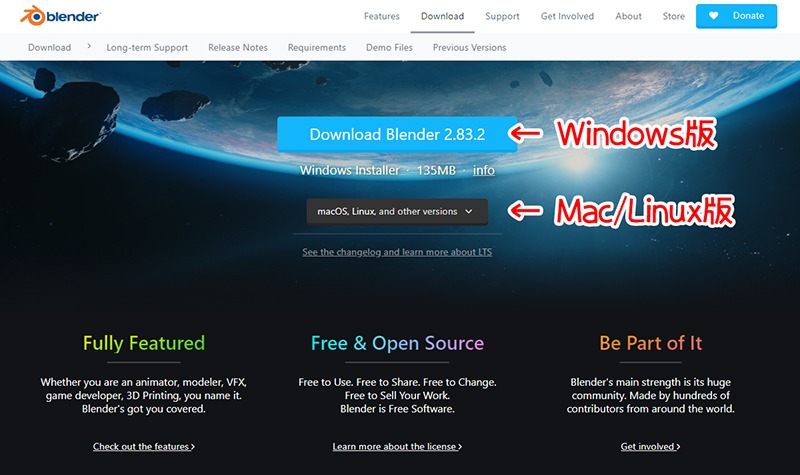The width and height of the screenshot is (800, 475).
Task: Click the Free & Open Source heading
Action: coord(397,343)
